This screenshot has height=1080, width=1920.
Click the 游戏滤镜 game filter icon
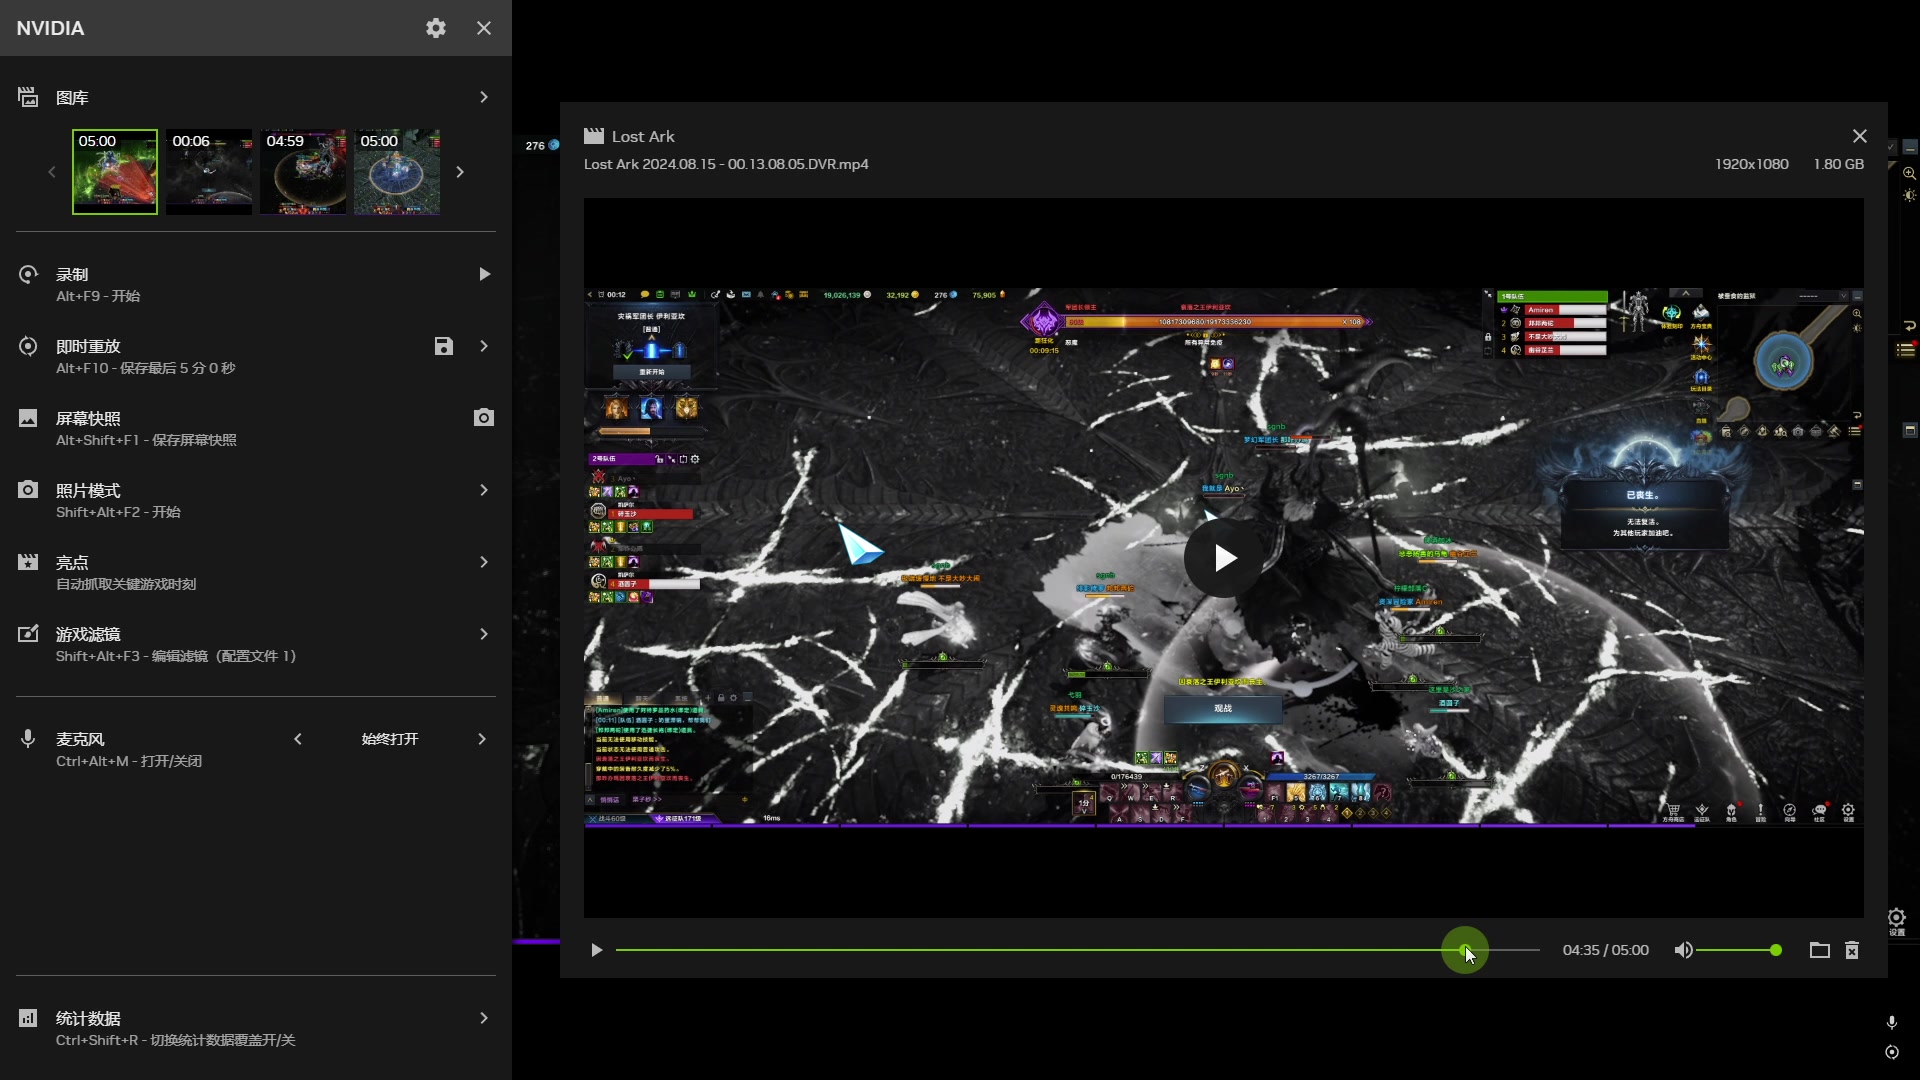pyautogui.click(x=28, y=634)
